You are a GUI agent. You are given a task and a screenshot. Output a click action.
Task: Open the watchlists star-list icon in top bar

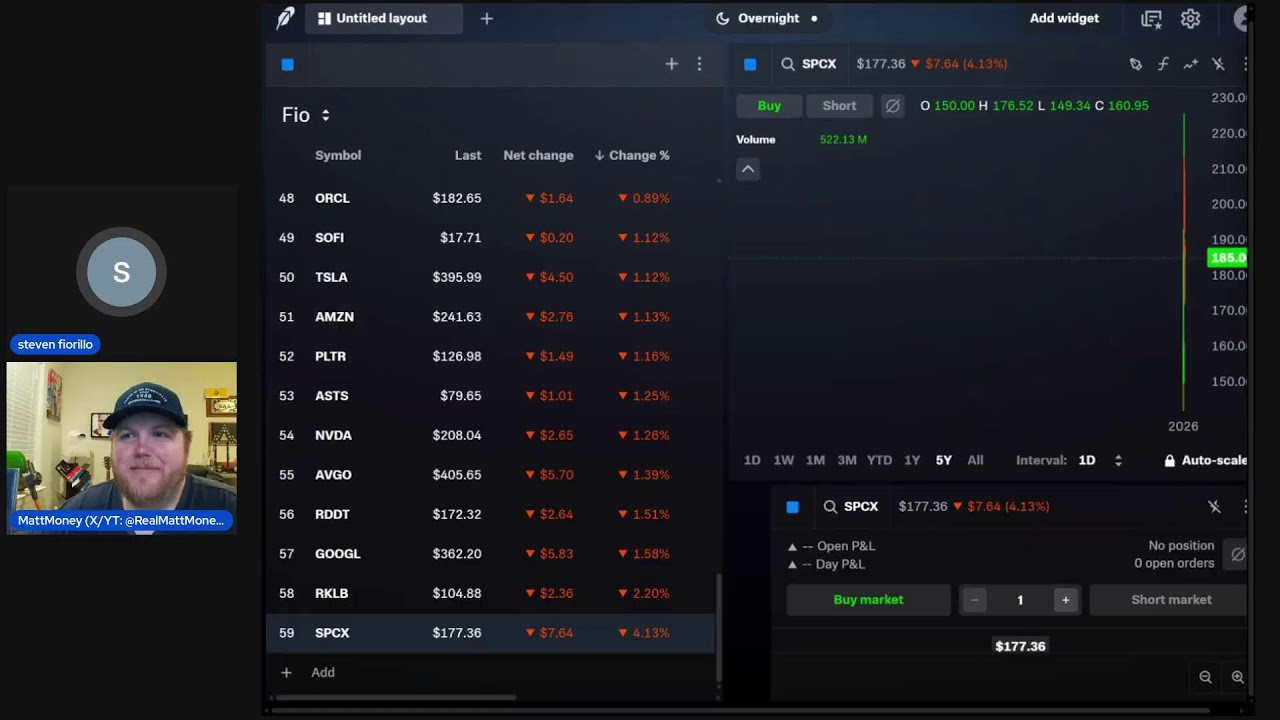coord(1152,18)
